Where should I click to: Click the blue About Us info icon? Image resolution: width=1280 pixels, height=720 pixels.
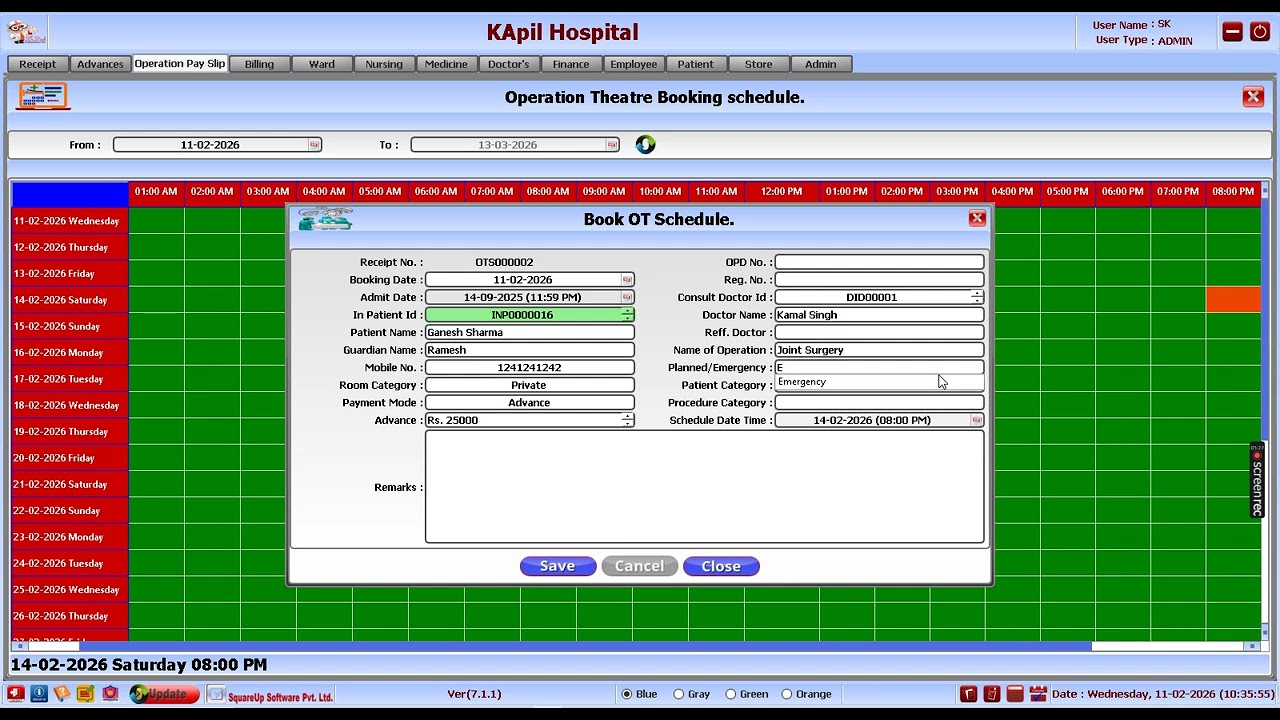pos(39,694)
